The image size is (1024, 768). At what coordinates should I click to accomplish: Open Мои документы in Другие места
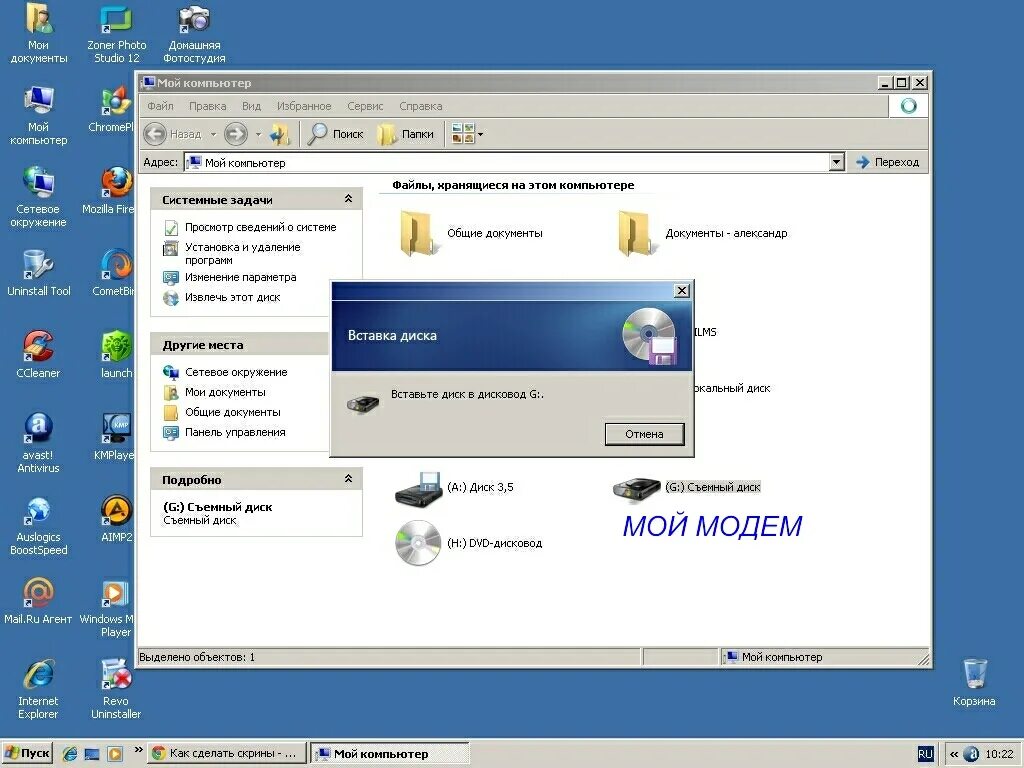point(225,392)
